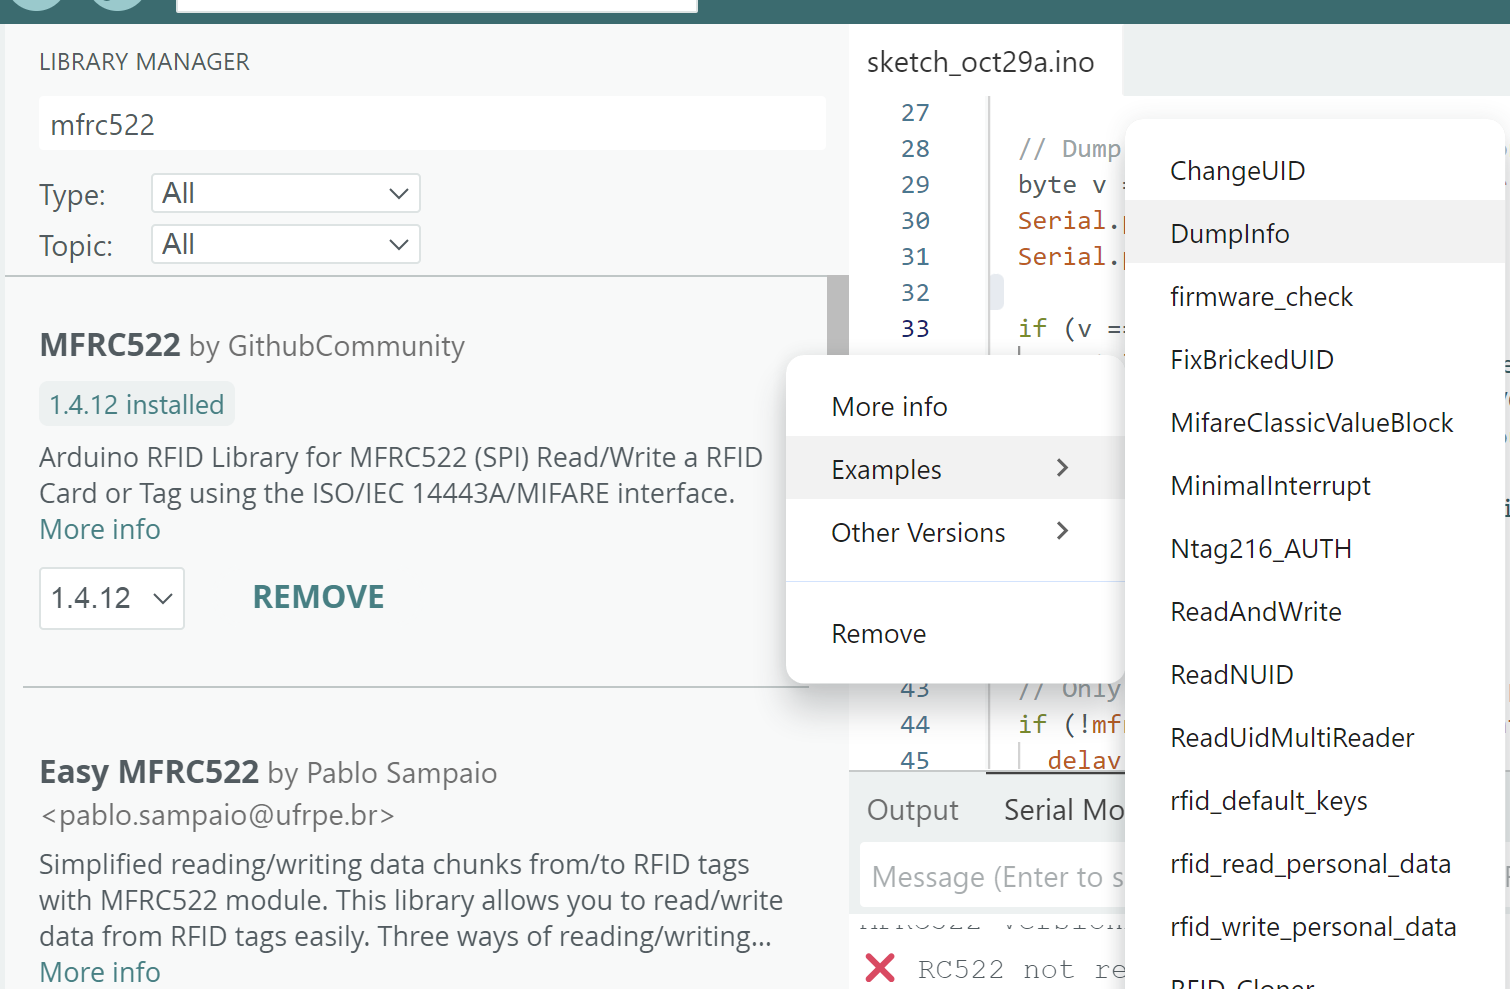The height and width of the screenshot is (989, 1510).
Task: Pick the rfid_write_personal_data example
Action: [x=1312, y=926]
